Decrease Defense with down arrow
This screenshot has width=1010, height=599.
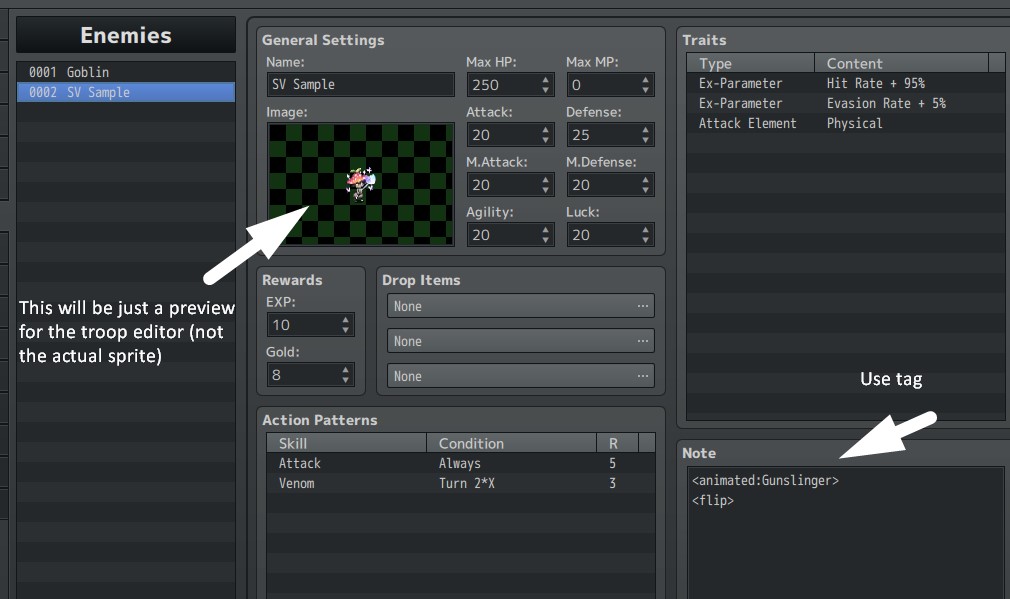(645, 140)
